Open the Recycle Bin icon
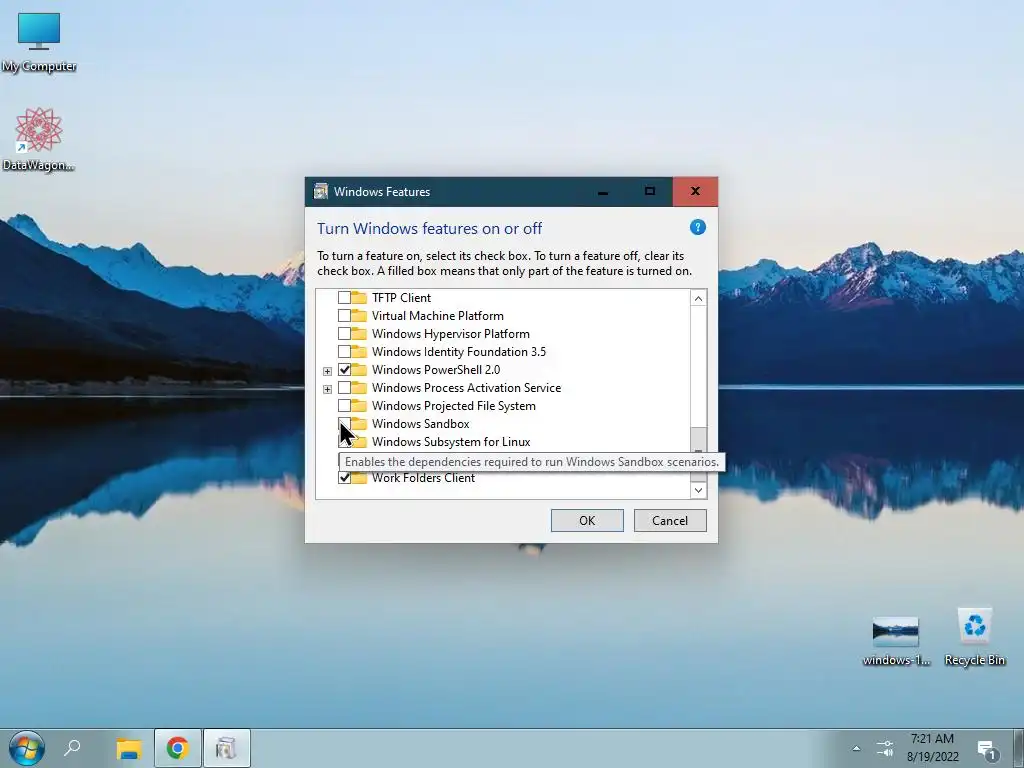 pyautogui.click(x=974, y=637)
